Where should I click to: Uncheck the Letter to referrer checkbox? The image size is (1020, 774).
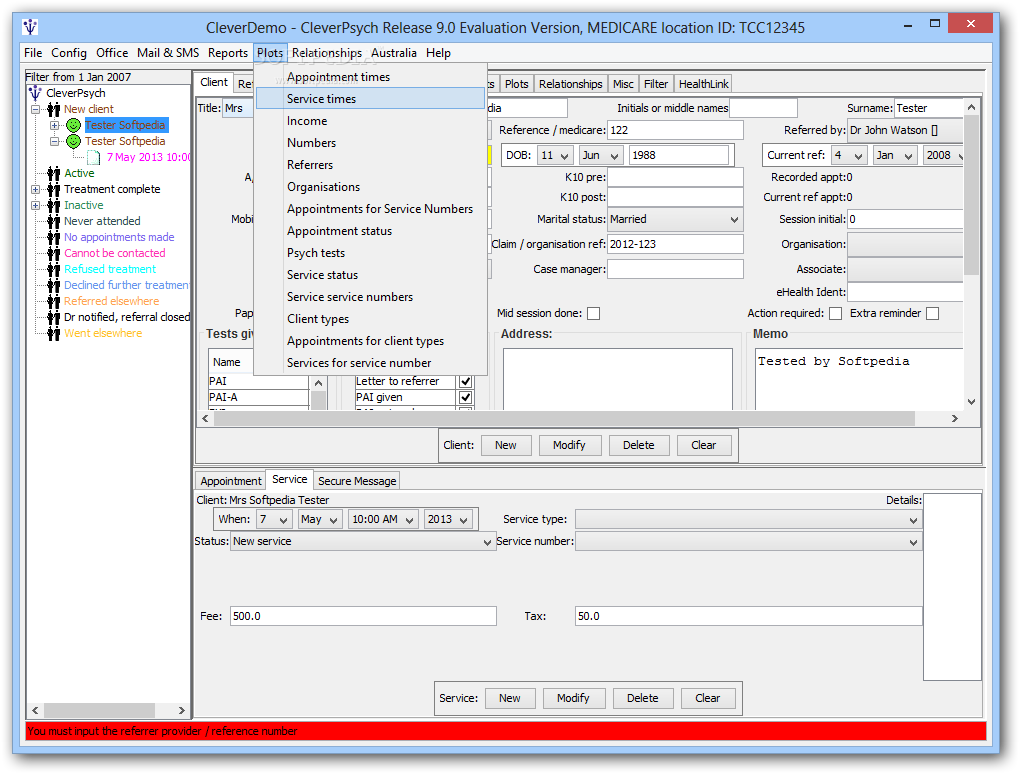pos(465,381)
